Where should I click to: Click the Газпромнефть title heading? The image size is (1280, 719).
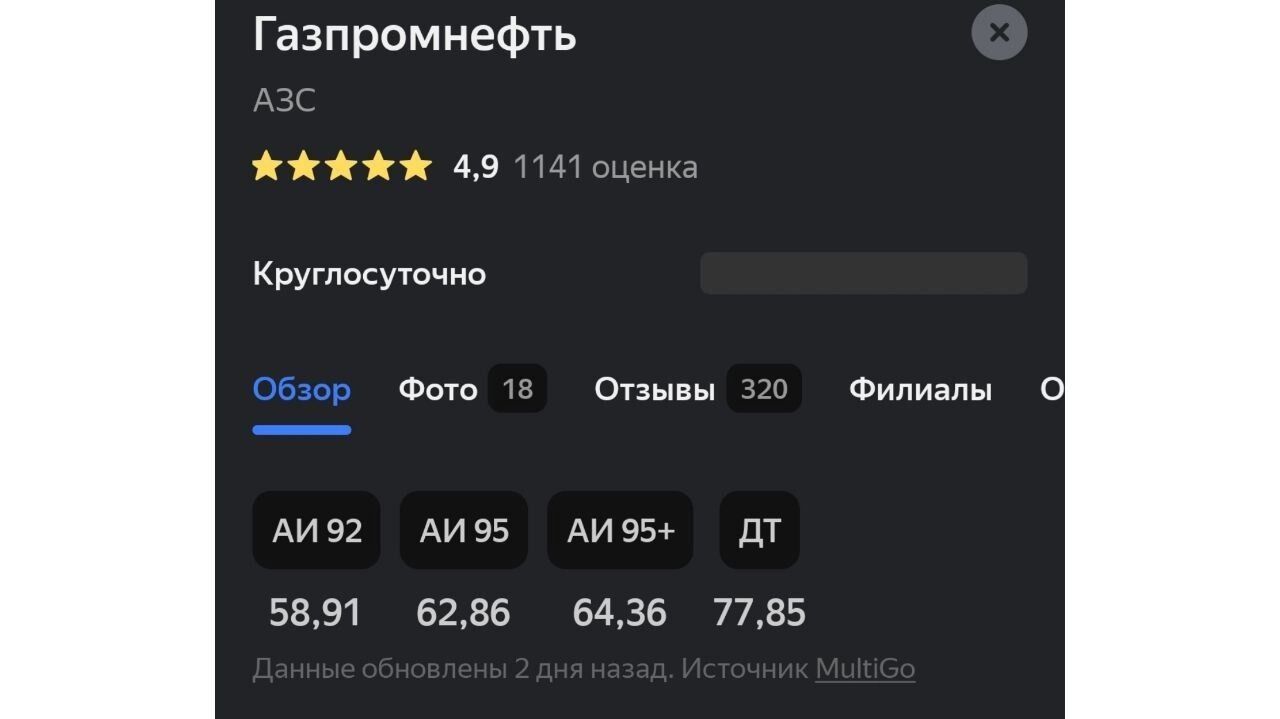coord(414,35)
